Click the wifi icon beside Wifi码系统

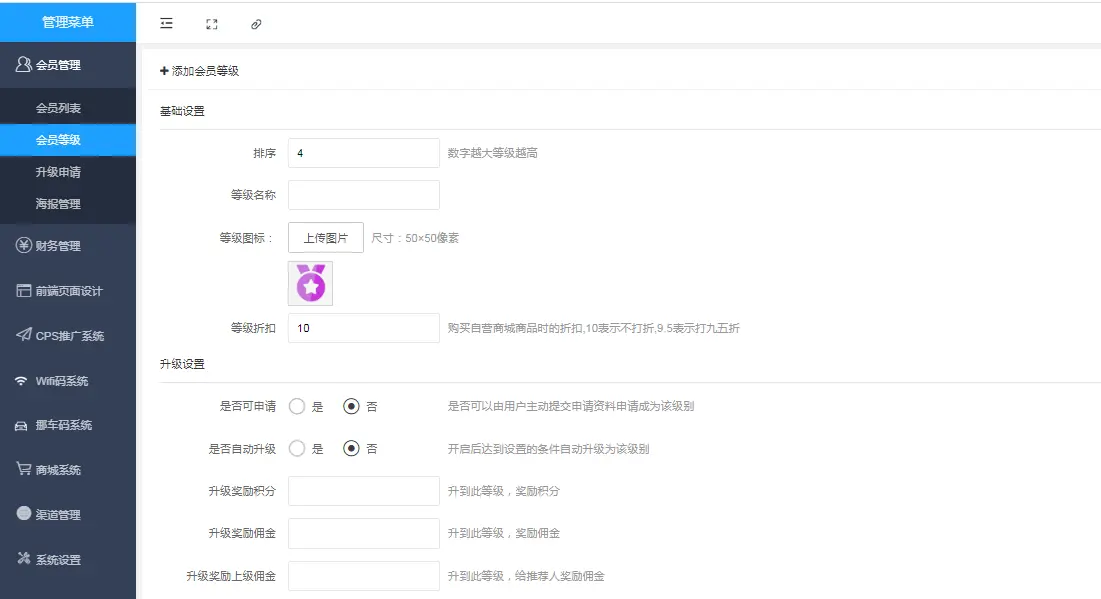tap(22, 381)
